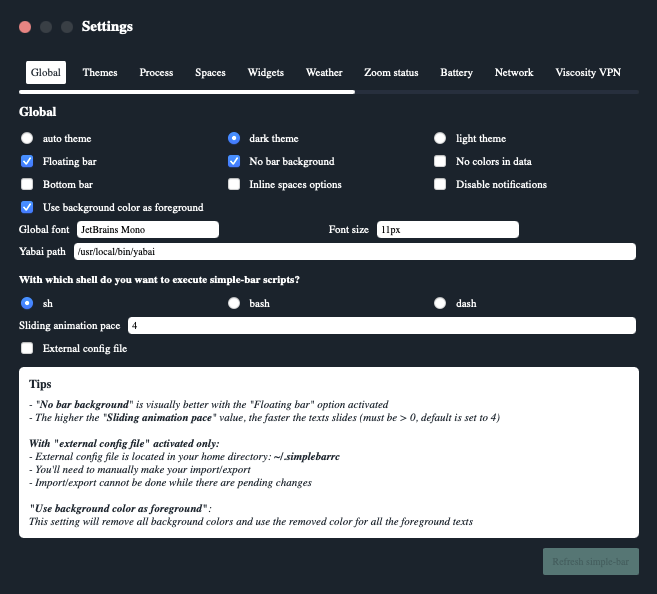Switch to Zoom status tab

pyautogui.click(x=391, y=72)
